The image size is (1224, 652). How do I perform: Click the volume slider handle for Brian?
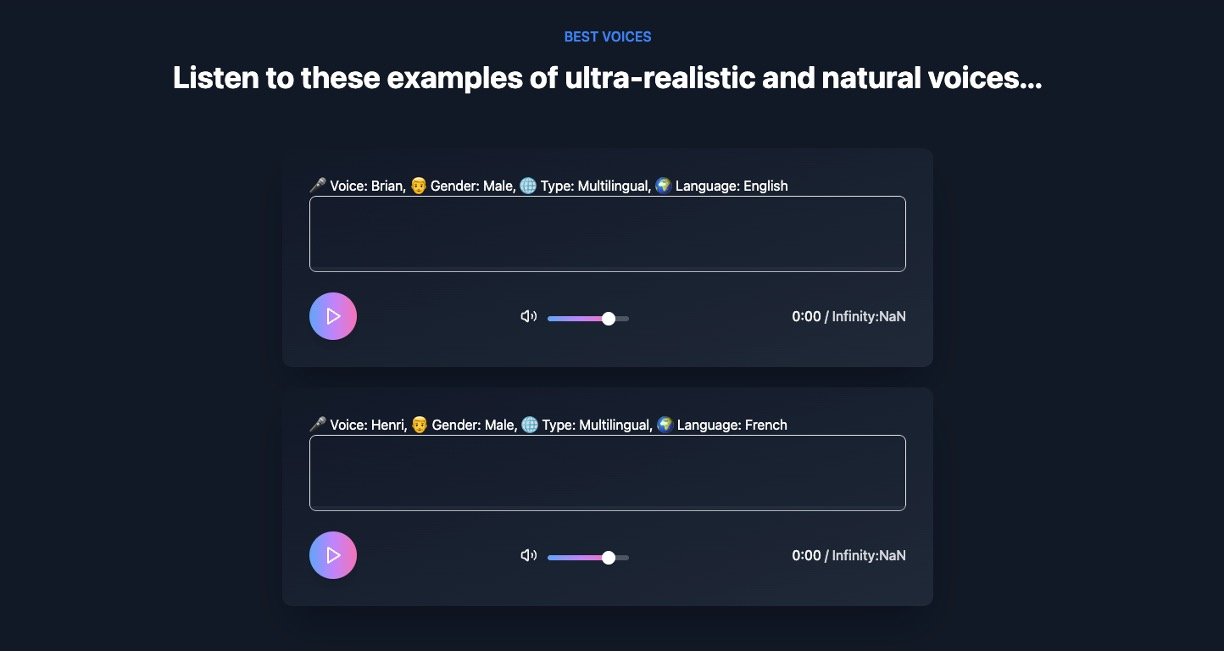pyautogui.click(x=608, y=318)
